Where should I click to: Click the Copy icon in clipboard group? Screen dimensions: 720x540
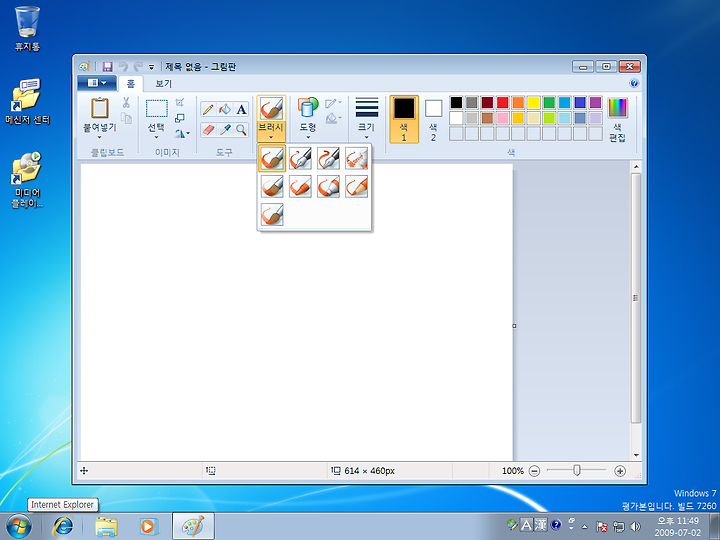point(126,118)
